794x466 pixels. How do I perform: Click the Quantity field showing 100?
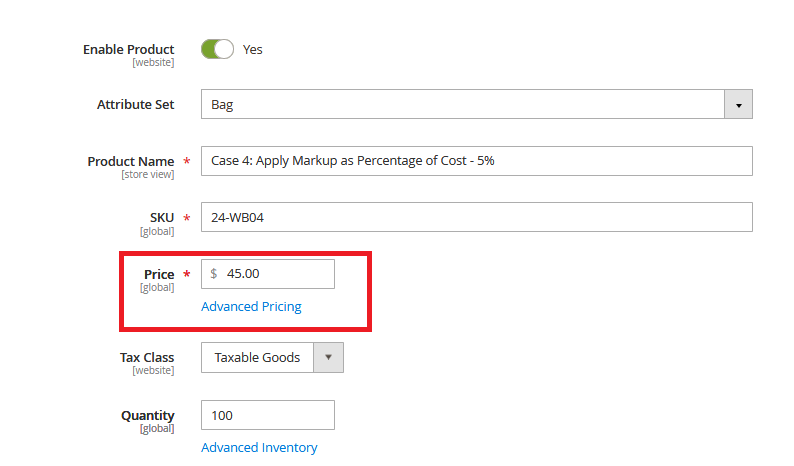click(x=267, y=415)
